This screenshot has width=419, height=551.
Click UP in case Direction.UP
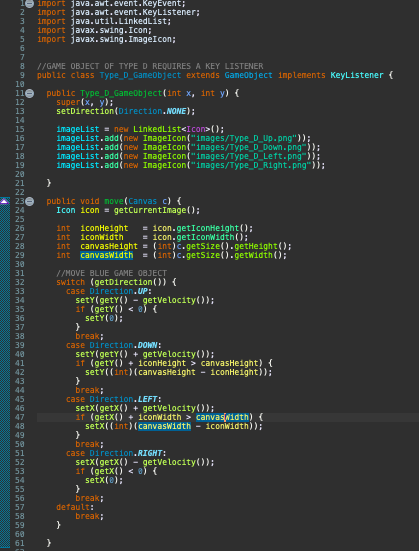[143, 291]
